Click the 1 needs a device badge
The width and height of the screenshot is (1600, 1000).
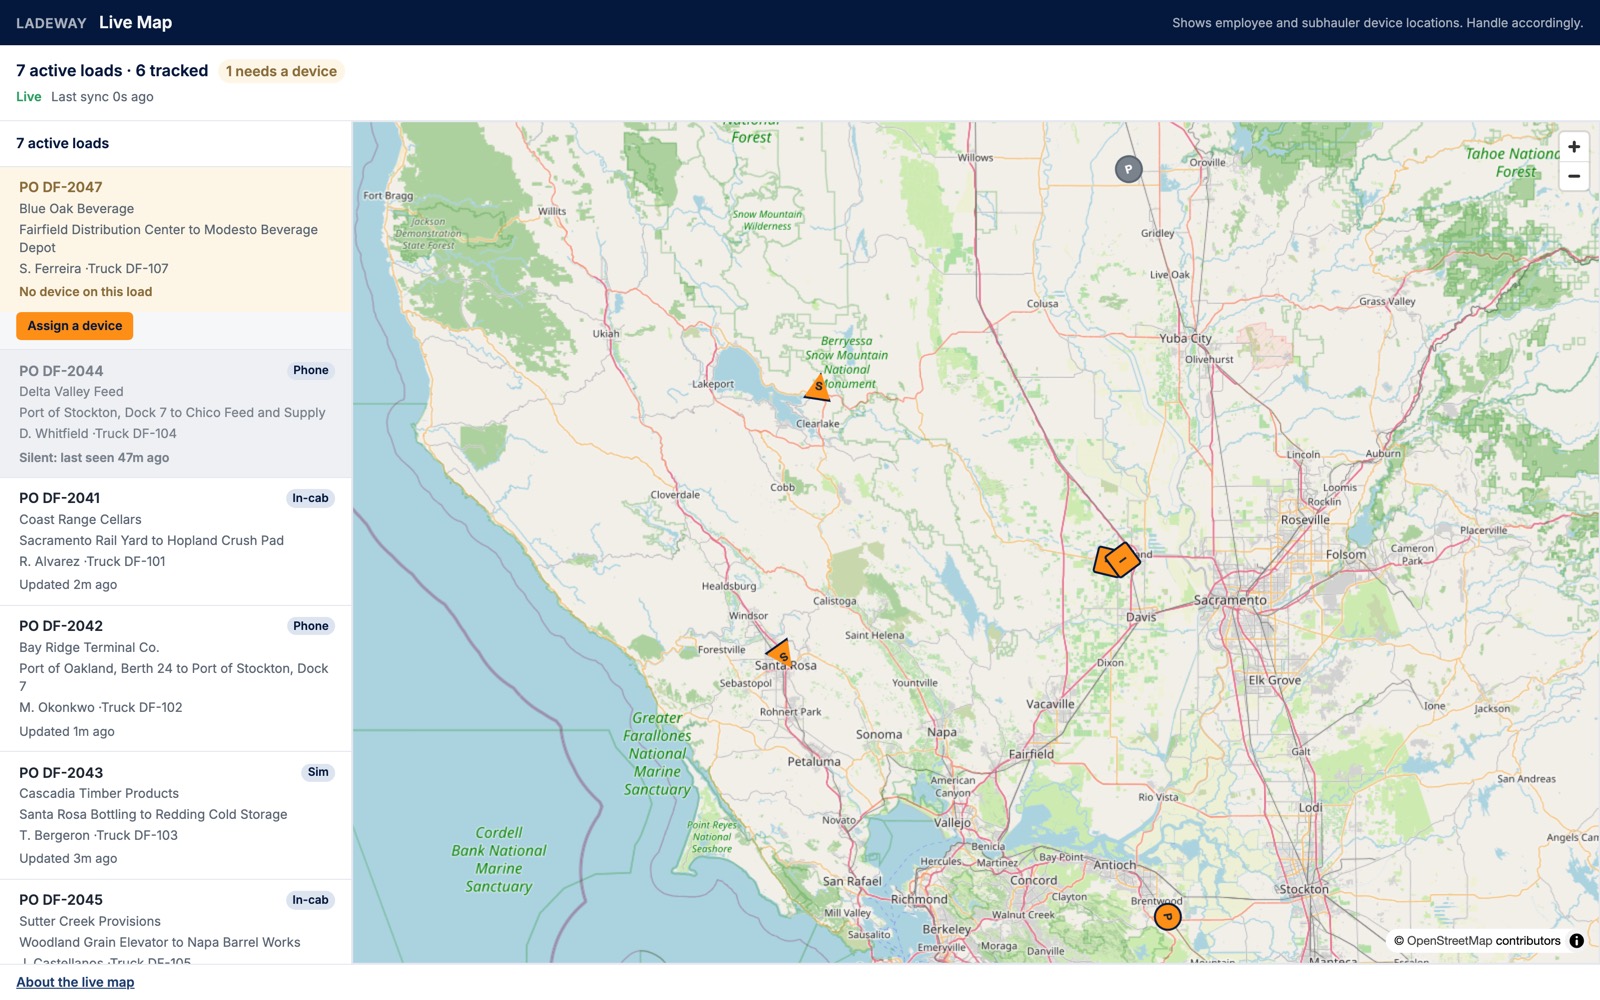click(x=281, y=71)
